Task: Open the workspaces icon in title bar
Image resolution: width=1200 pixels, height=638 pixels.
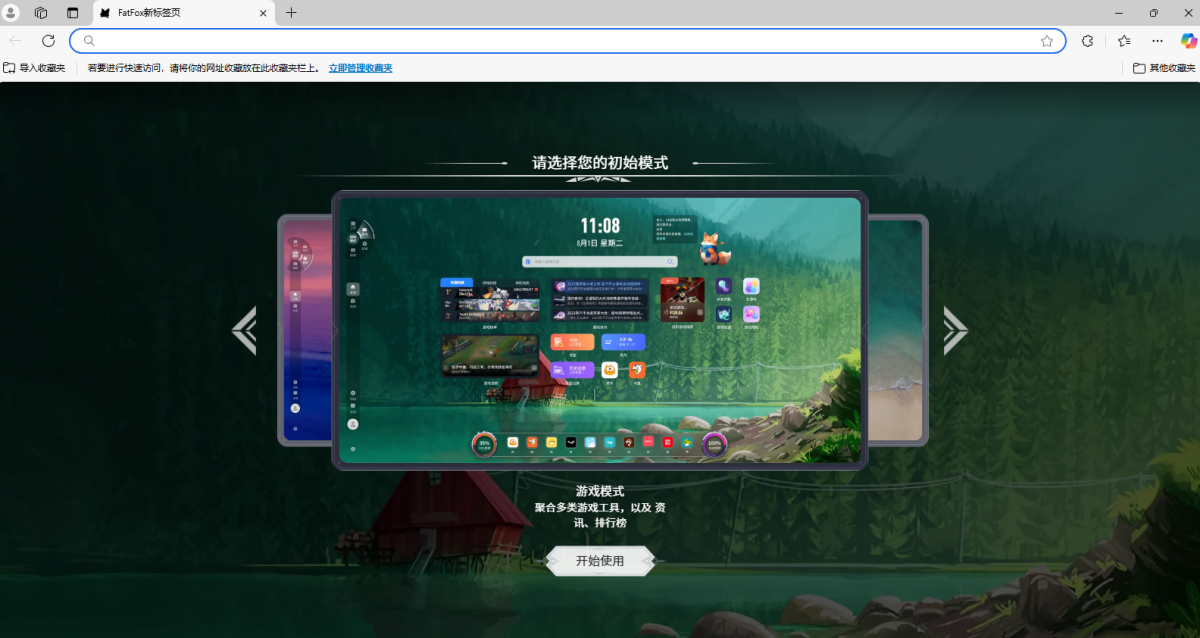Action: [41, 13]
